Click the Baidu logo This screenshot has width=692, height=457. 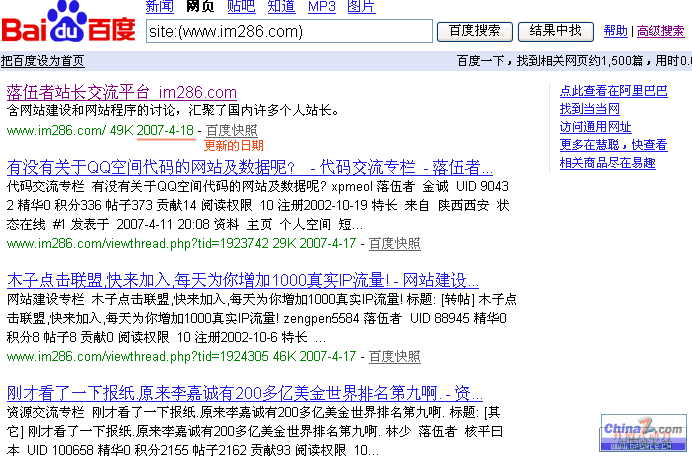69,22
